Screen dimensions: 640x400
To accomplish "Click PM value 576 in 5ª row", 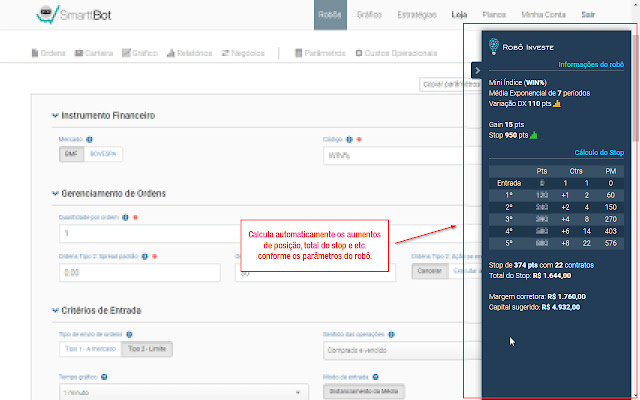I will [611, 243].
